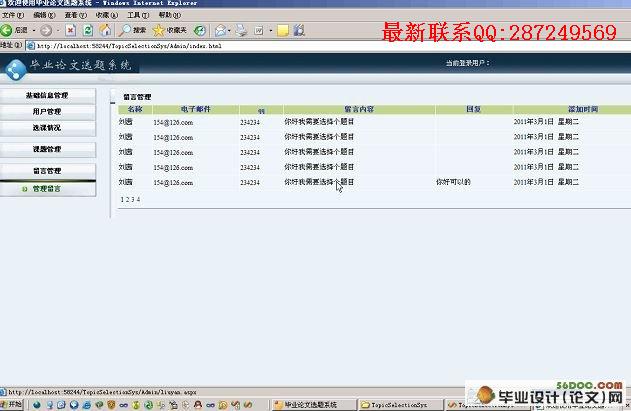Viewport: 631px width, 411px height.
Task: Select the 管理留言 sidebar link
Action: click(47, 189)
